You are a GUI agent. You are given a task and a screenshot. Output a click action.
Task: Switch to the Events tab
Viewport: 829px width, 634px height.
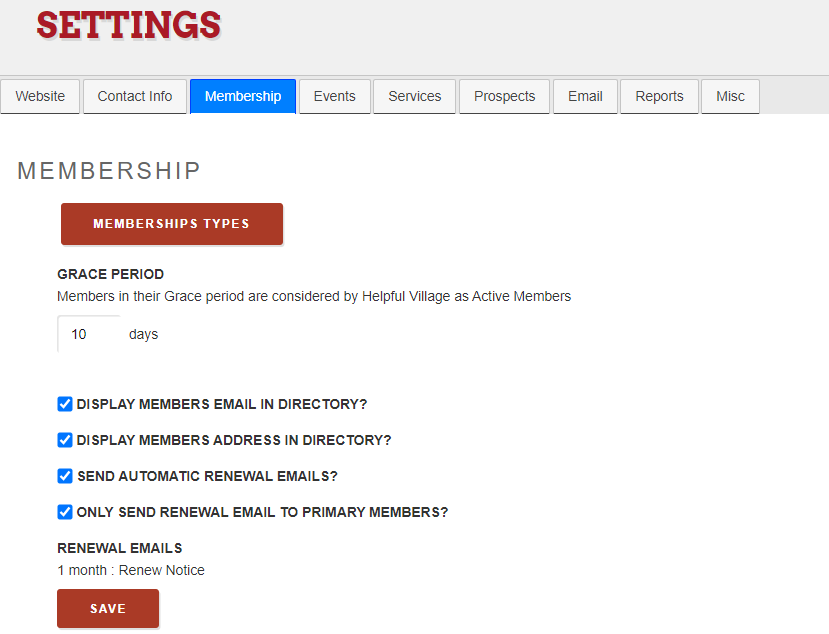click(x=334, y=96)
